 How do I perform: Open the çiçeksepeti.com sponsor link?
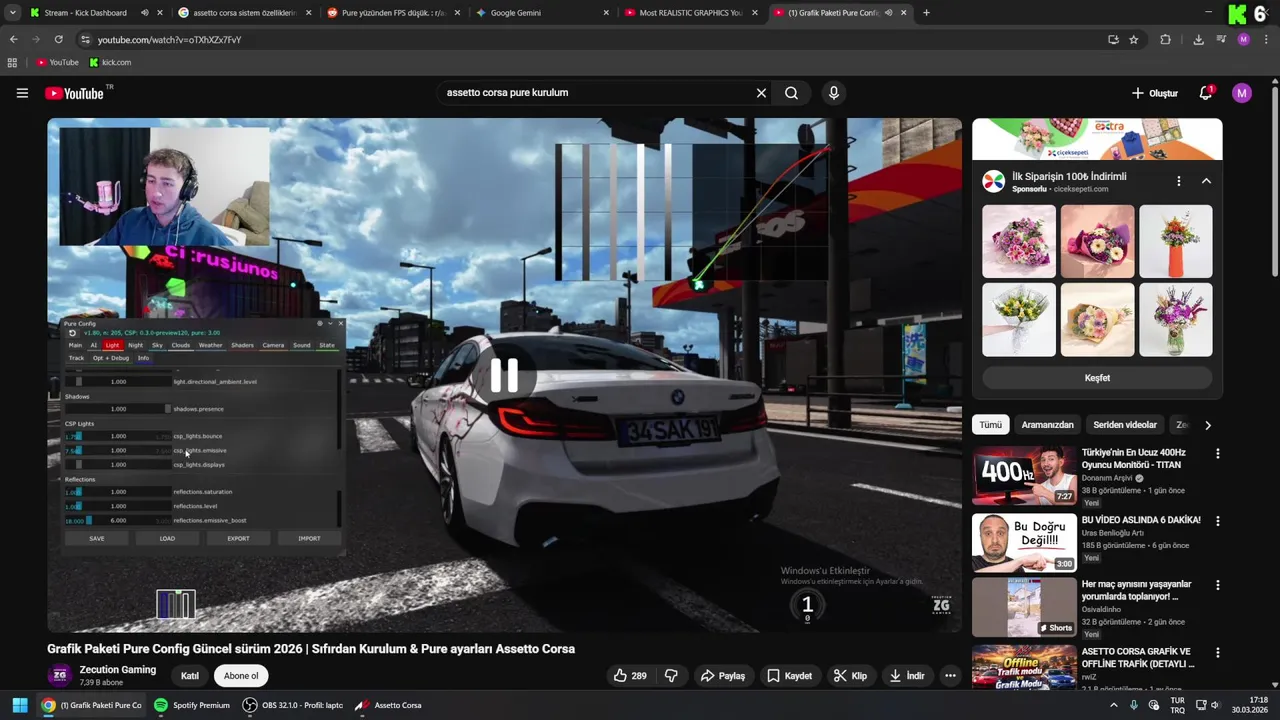coord(1081,189)
